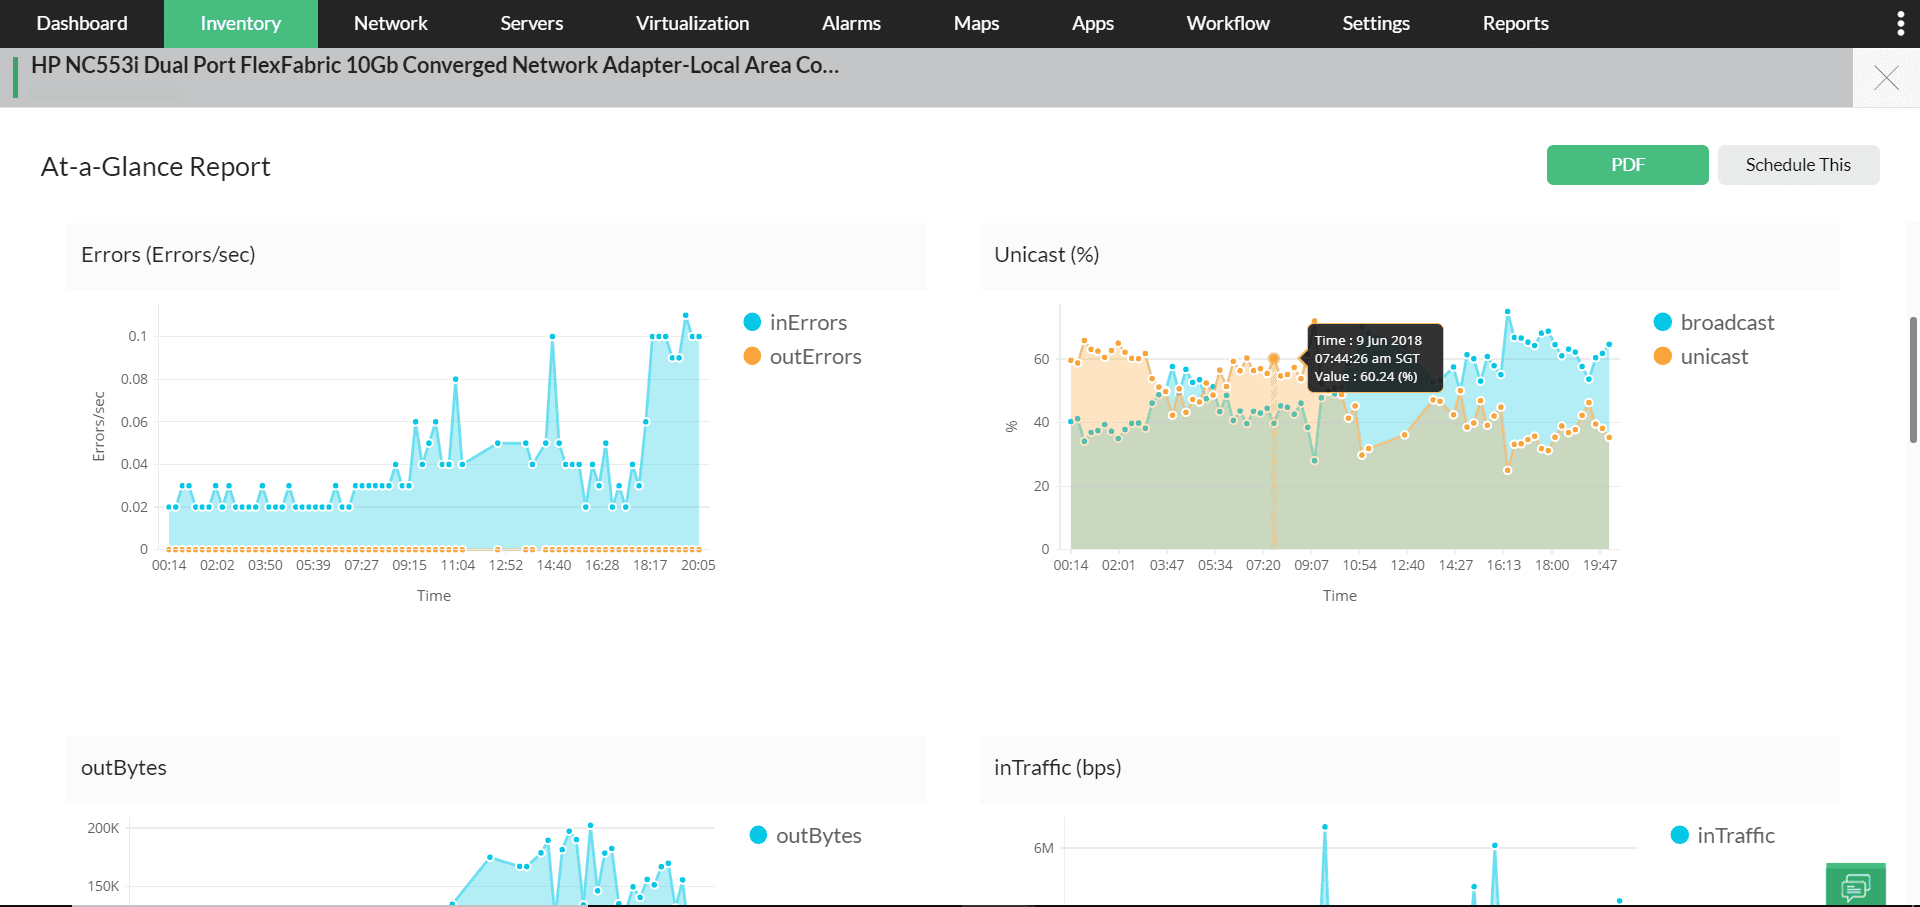Go to the Servers tab
Viewport: 1920px width, 907px height.
[531, 24]
